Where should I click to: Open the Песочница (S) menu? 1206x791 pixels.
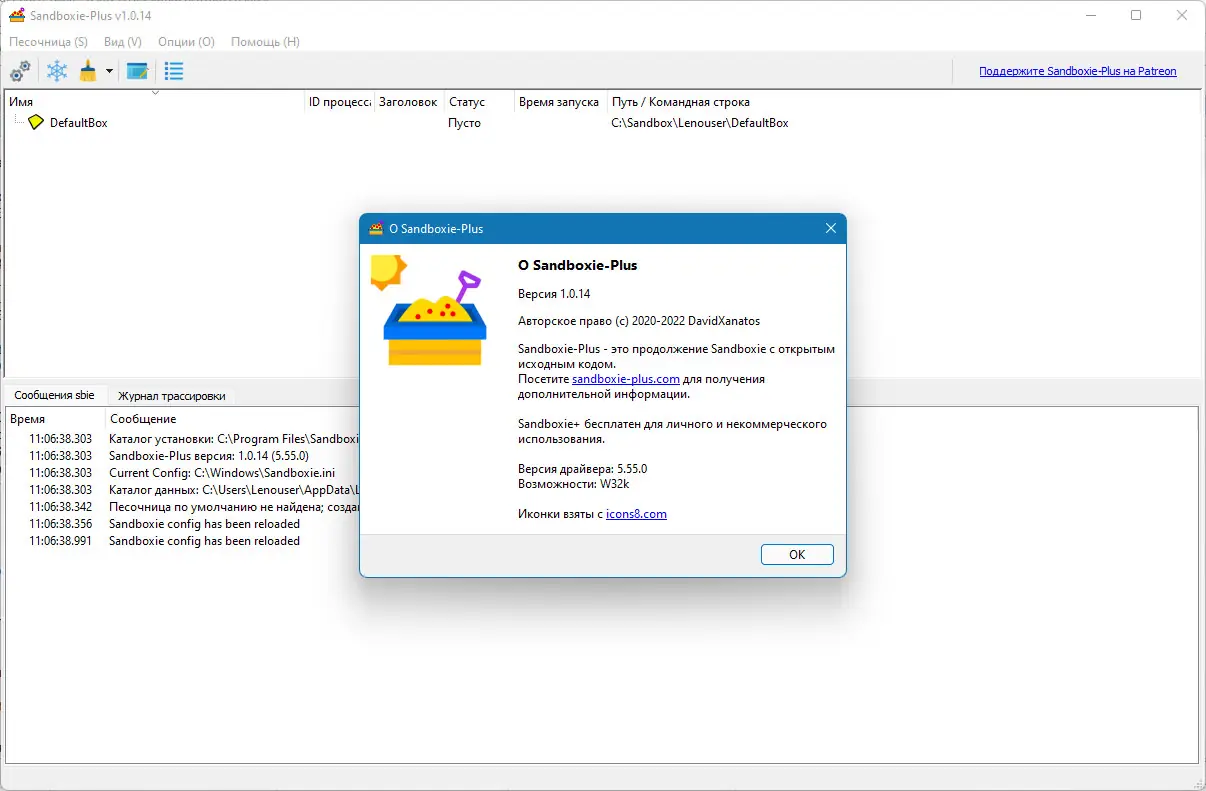click(x=48, y=42)
